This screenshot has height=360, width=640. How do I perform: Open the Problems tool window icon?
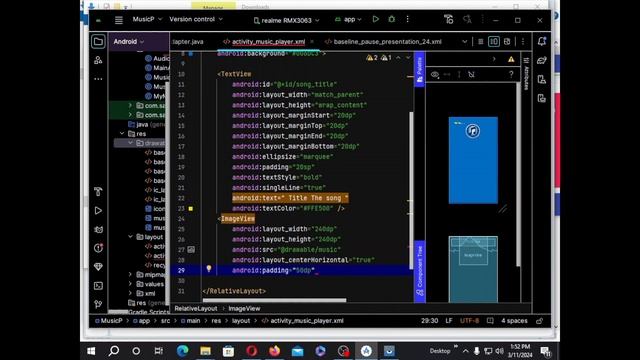coord(98,248)
